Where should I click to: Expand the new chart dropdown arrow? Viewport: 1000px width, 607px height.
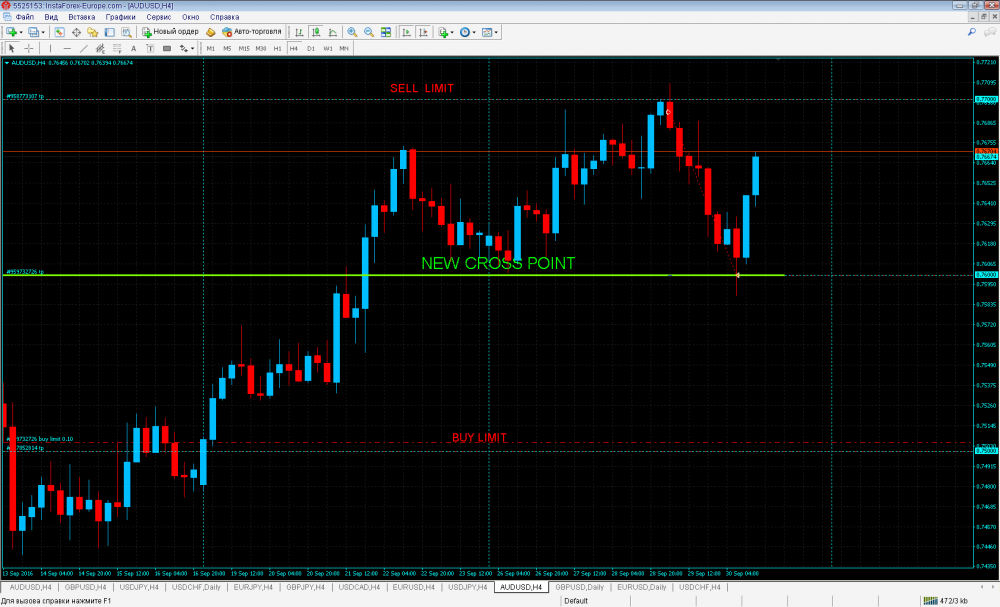[21, 32]
